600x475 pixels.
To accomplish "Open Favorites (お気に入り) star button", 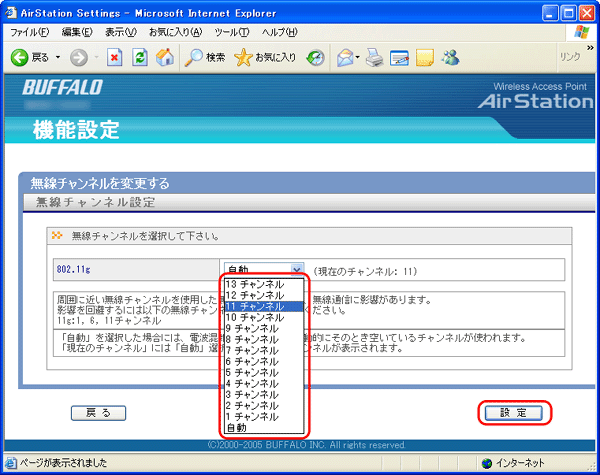I will tap(264, 57).
